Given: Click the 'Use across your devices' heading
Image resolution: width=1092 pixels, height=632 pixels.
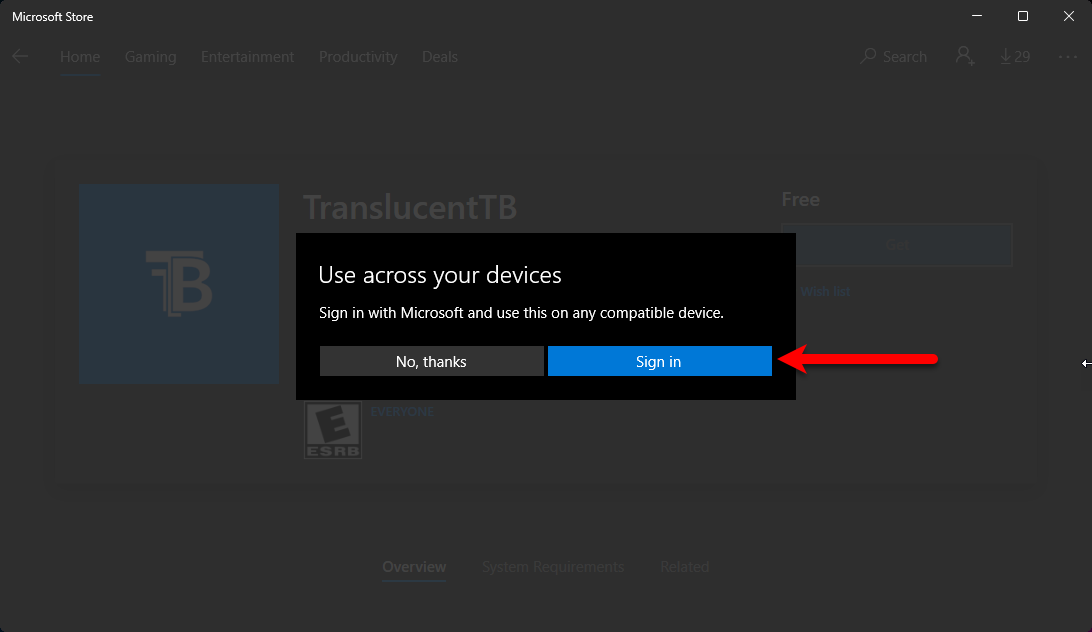Looking at the screenshot, I should click(x=440, y=275).
